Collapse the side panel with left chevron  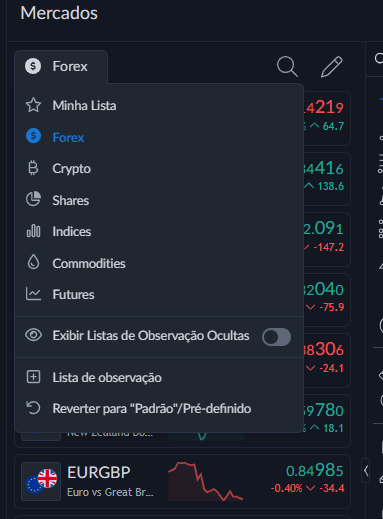(366, 471)
